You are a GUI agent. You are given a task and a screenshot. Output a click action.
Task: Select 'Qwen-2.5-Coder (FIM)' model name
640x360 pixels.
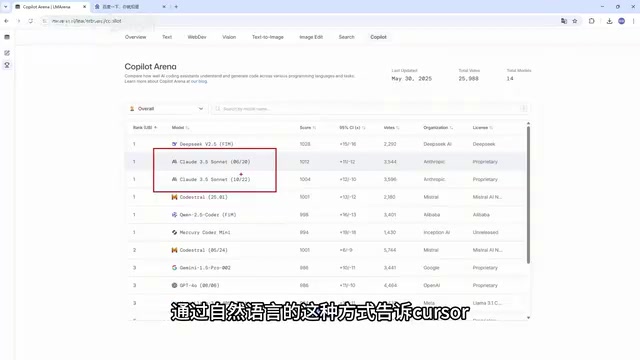click(208, 215)
